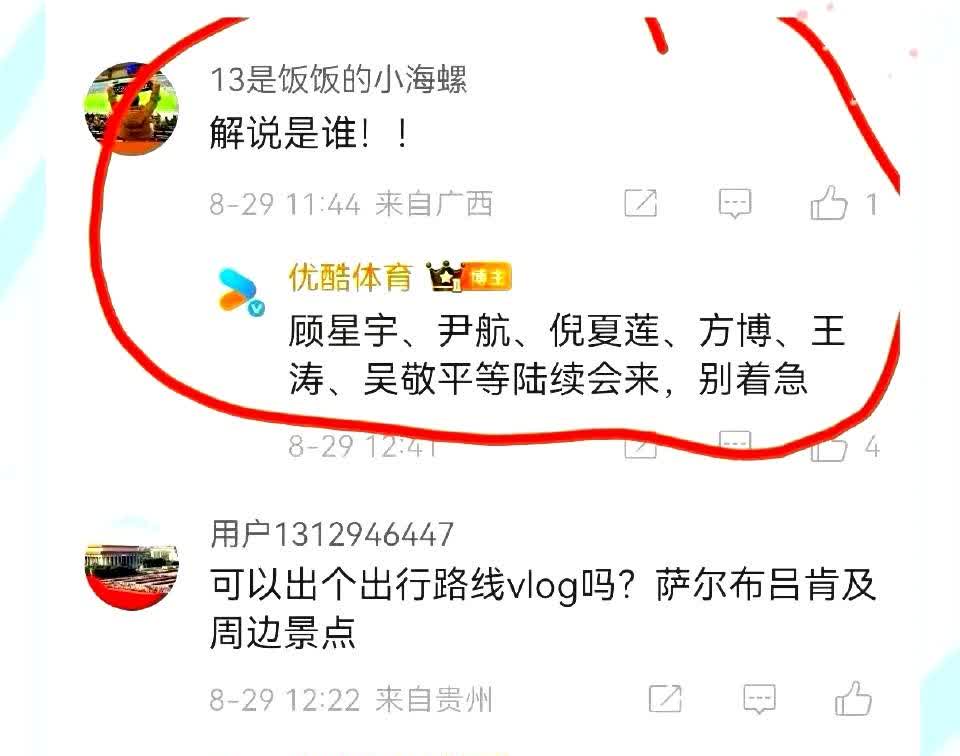
Task: Tap reply icon on 出行路线vlog comment
Action: [759, 698]
